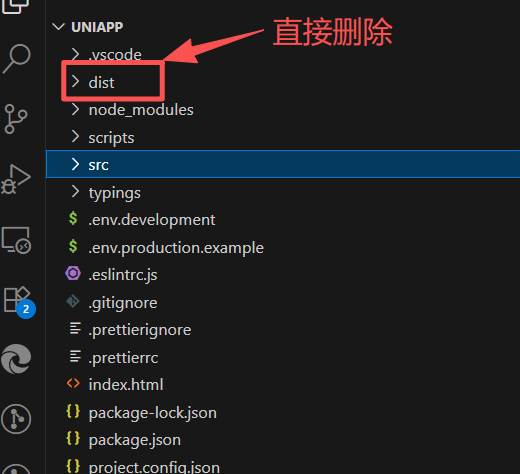Open the Git Graph activity icon
The image size is (520, 474).
point(16,419)
